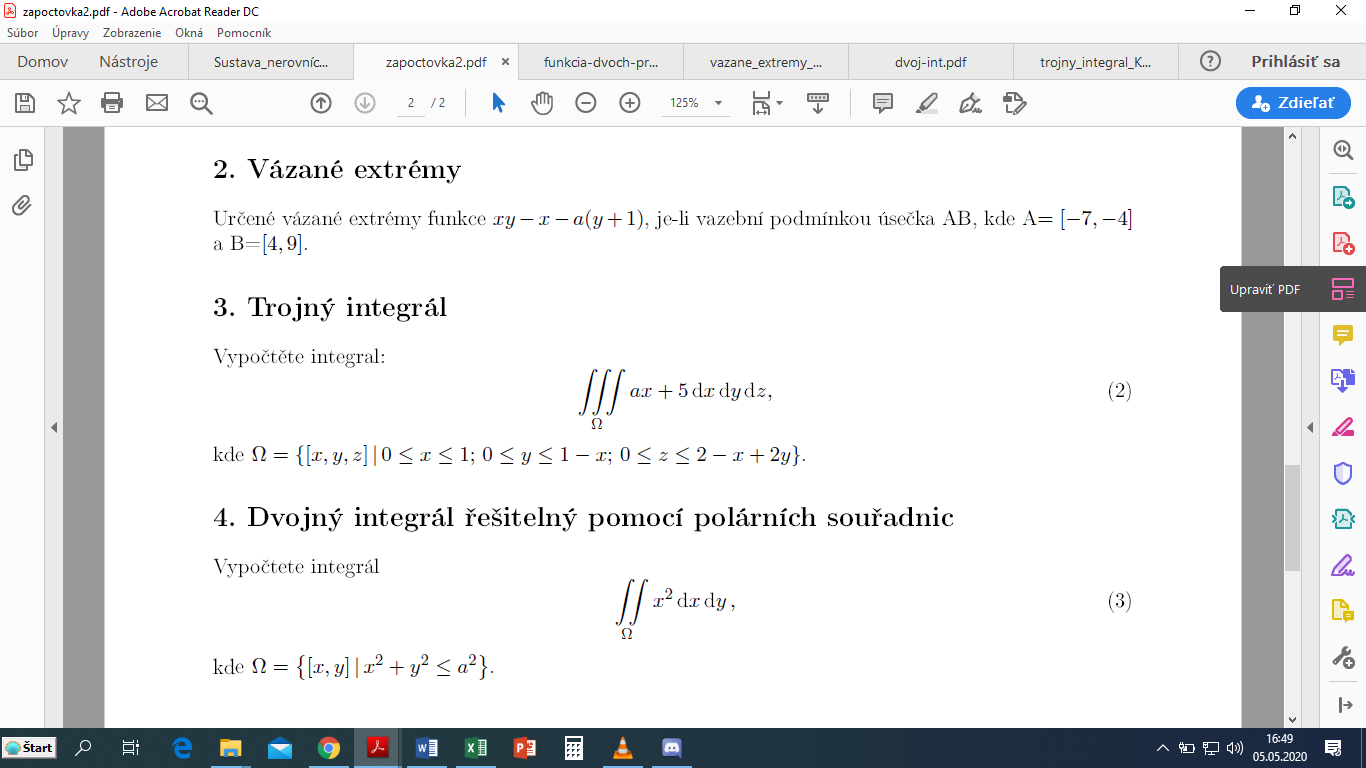Close the zapoctovka2.pdf tab
The image size is (1366, 768).
coord(505,62)
